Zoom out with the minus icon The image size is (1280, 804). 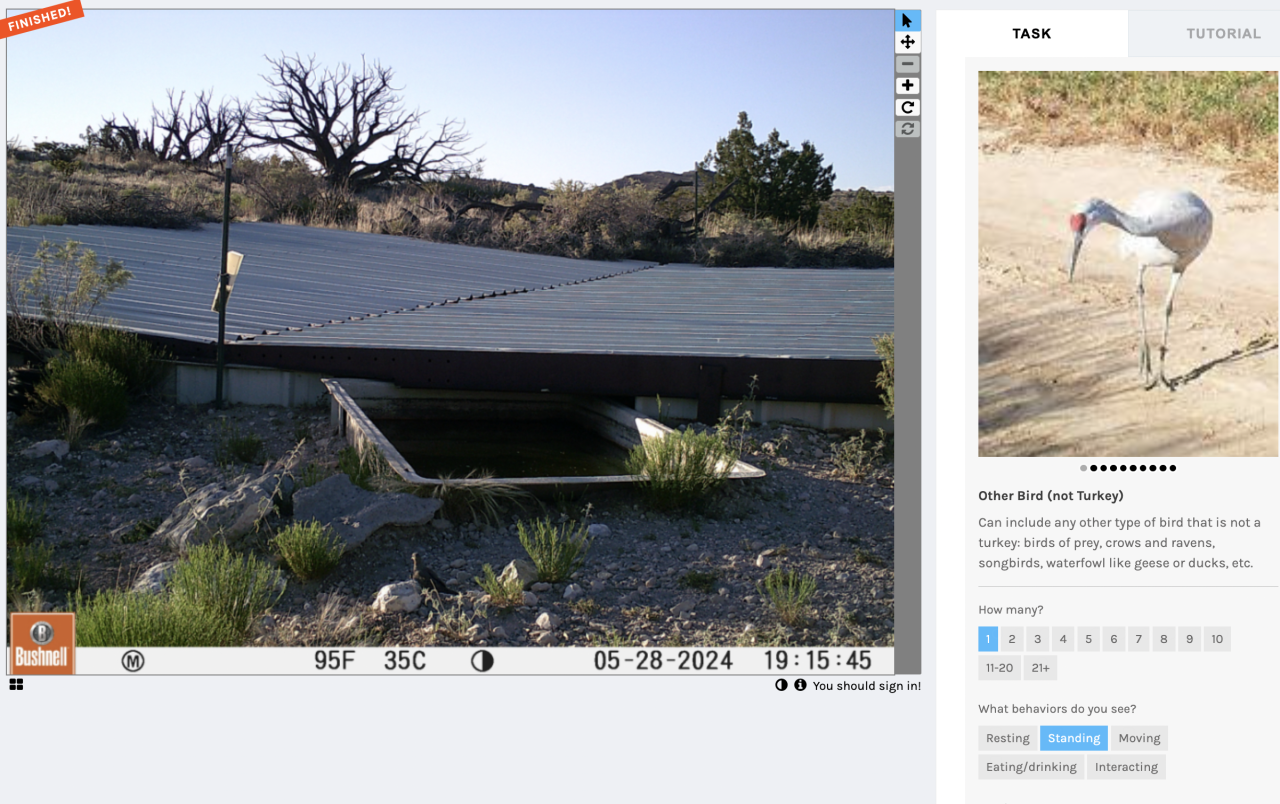coord(907,64)
